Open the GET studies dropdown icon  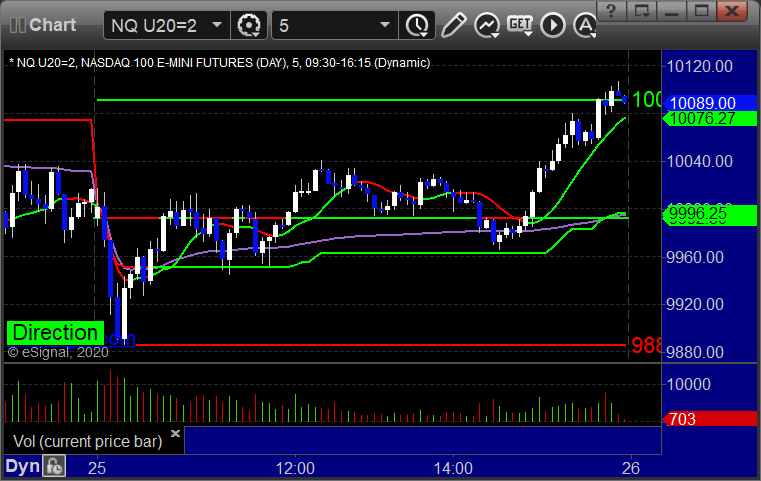[x=520, y=25]
